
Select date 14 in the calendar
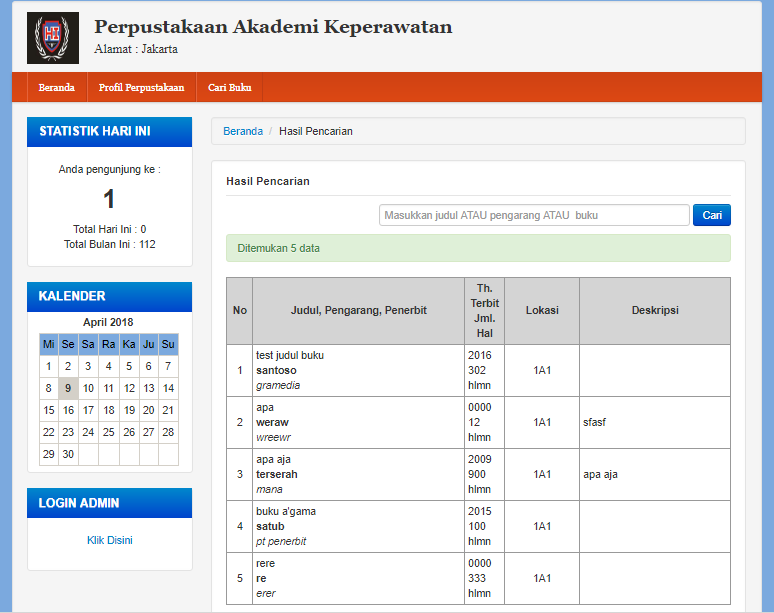point(168,388)
